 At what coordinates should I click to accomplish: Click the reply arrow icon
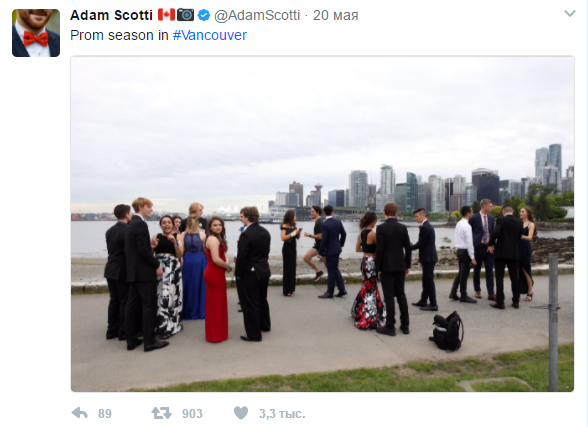point(80,413)
